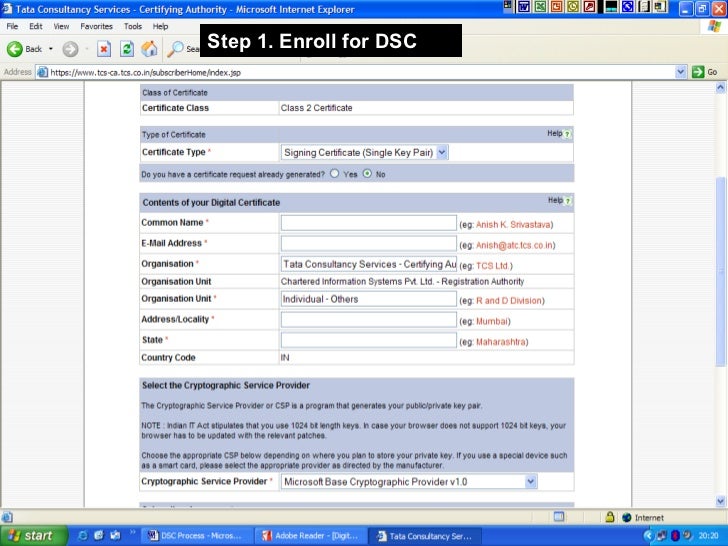Screen dimensions: 728x546
Task: Click the grey Forward arrow button
Action: tap(71, 49)
